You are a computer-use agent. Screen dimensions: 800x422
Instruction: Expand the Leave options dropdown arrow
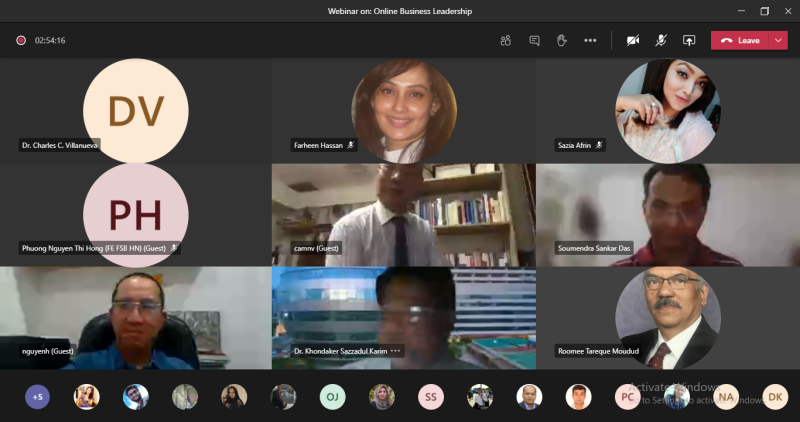[x=779, y=40]
